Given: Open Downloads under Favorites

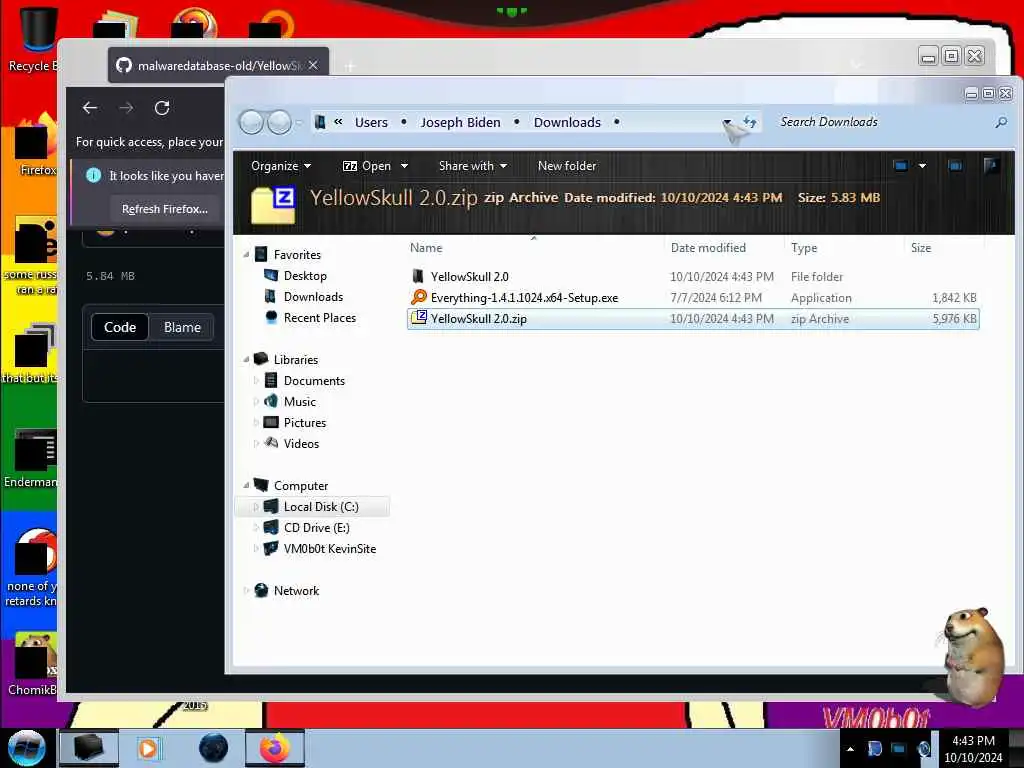Looking at the screenshot, I should [x=313, y=296].
